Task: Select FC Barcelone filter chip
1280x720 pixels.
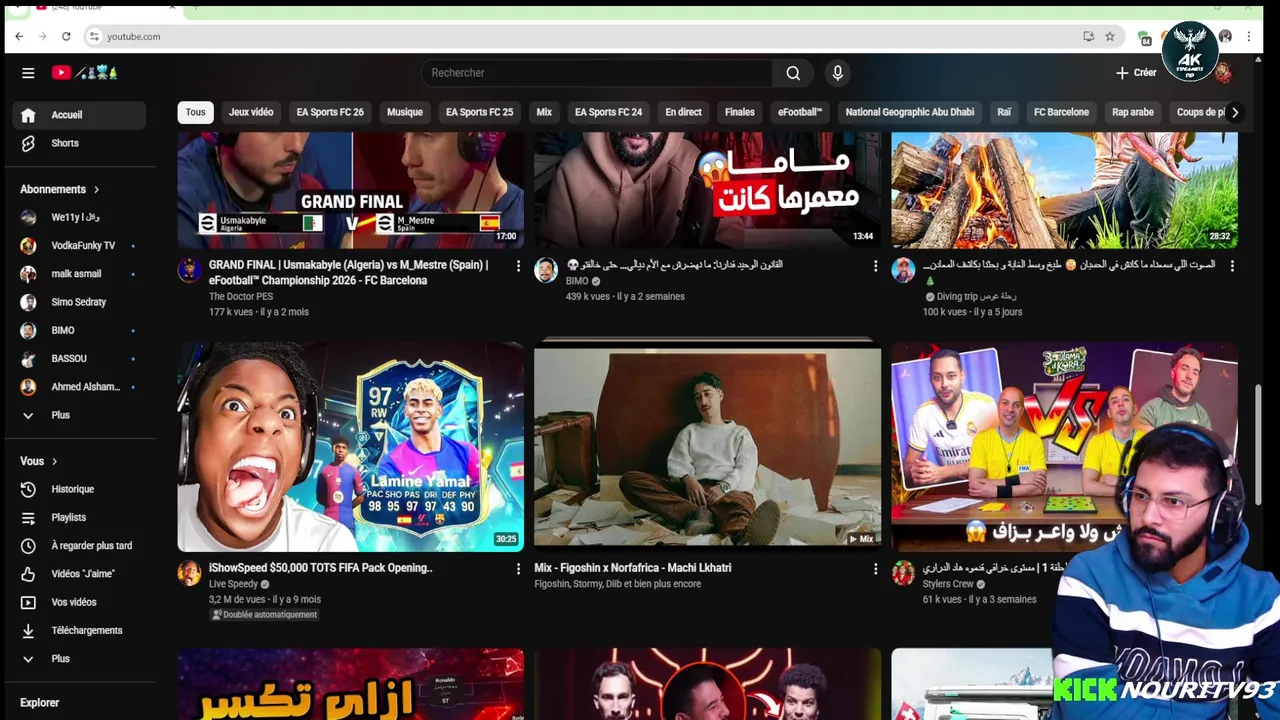Action: tap(1061, 112)
